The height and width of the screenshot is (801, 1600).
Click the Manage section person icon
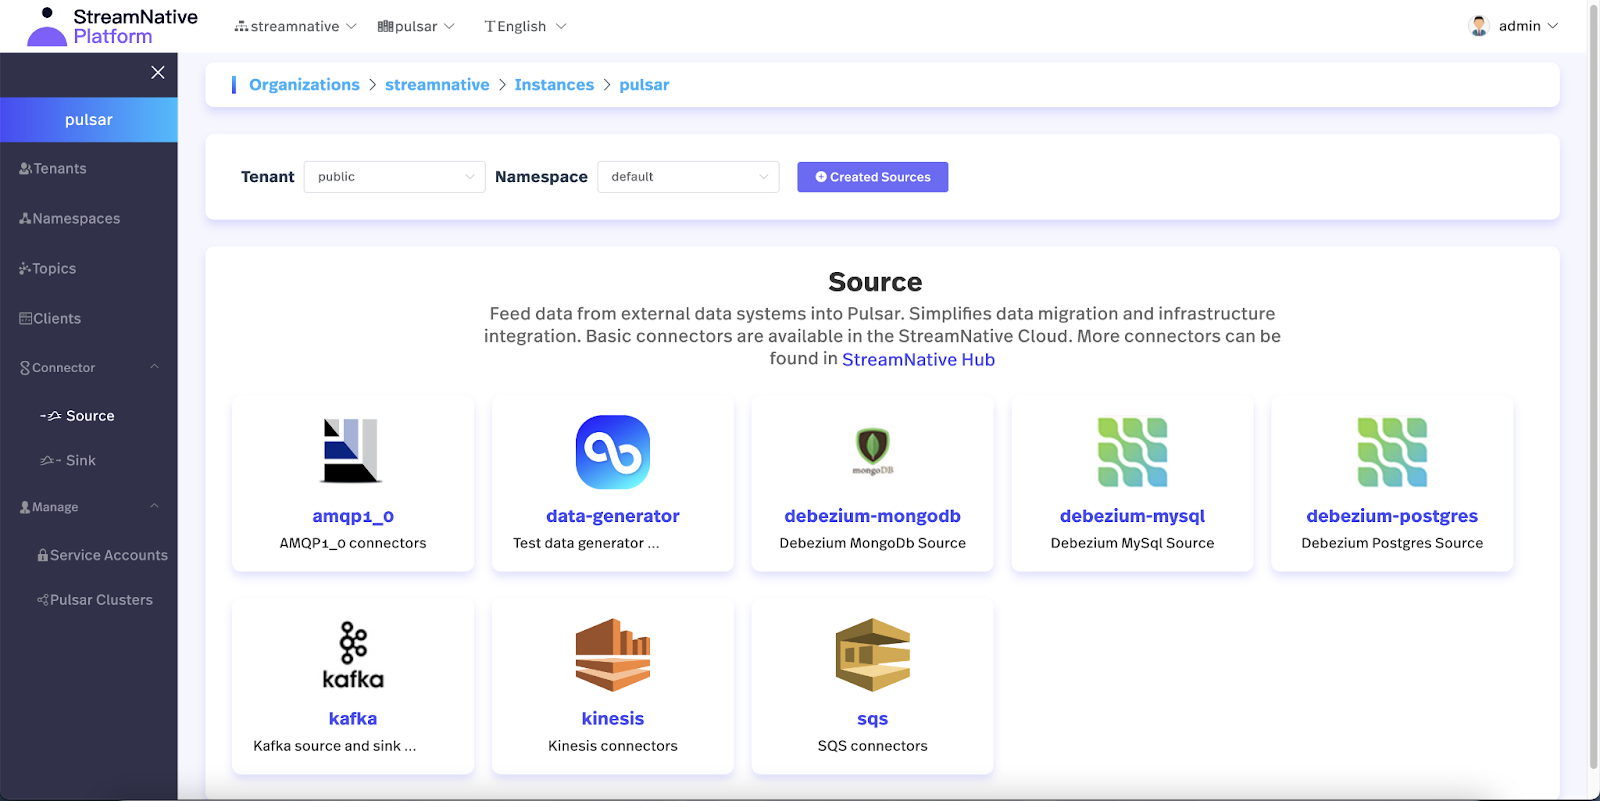25,508
